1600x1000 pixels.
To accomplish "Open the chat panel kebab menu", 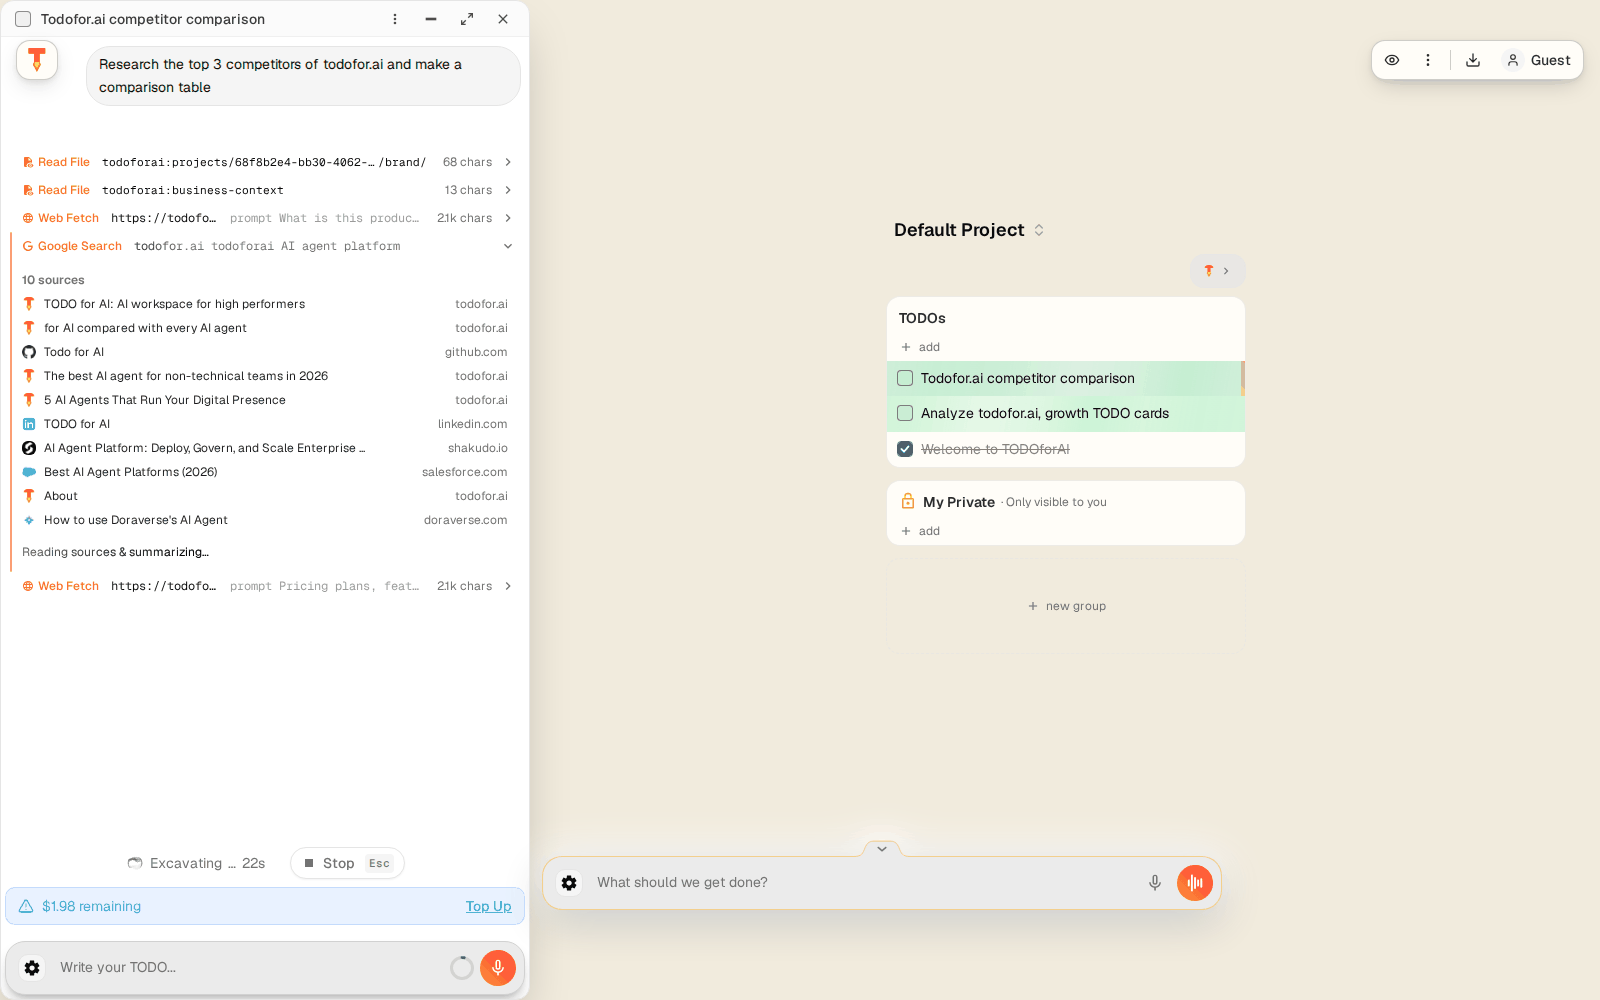I will (395, 19).
